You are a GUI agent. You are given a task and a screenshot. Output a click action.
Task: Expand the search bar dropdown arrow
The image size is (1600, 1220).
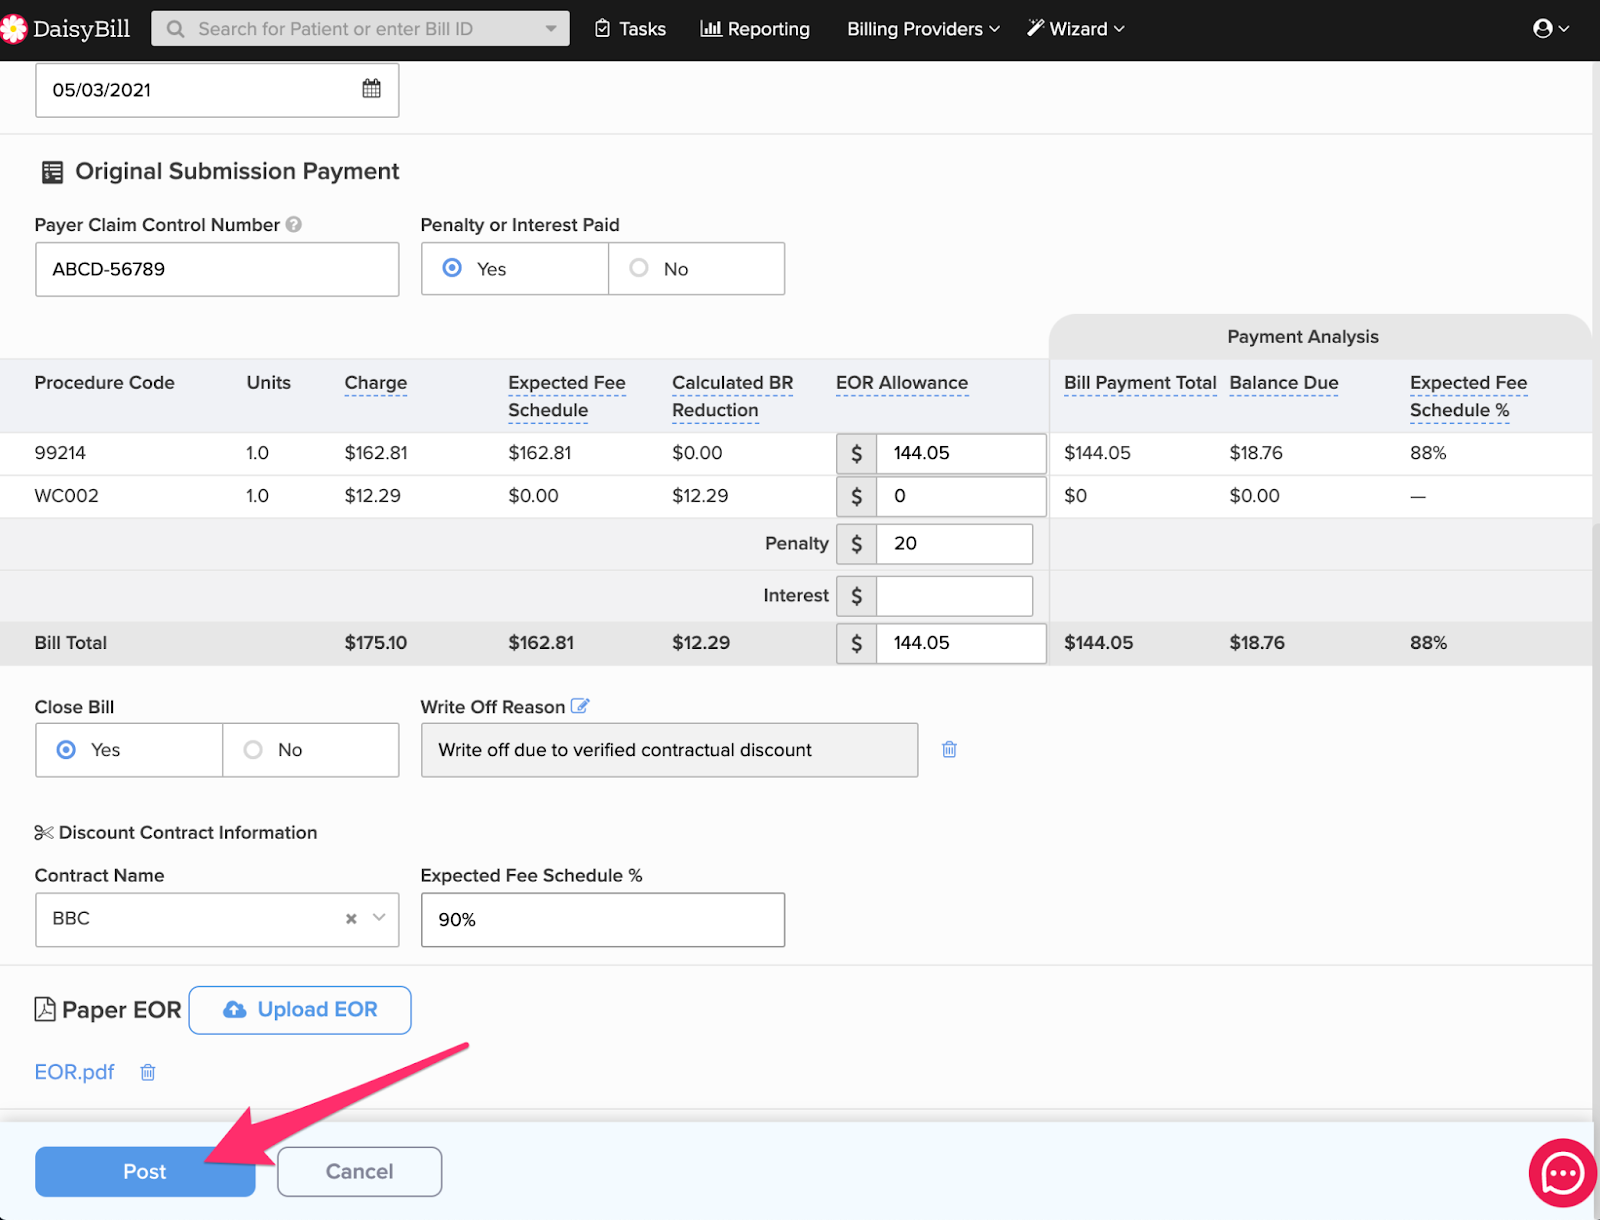point(551,29)
